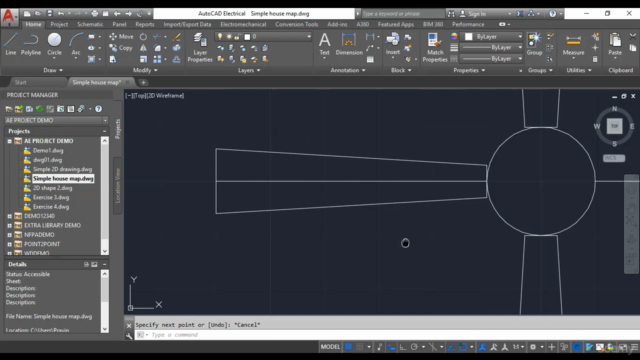
Task: Click the Plot print icon in quick access toolbar
Action: coord(95,13)
